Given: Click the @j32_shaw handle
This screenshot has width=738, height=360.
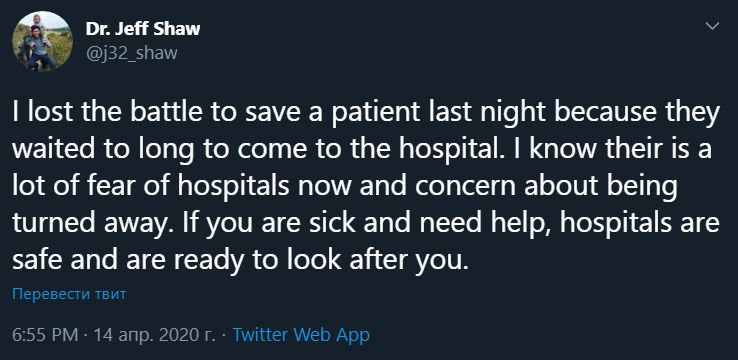Looking at the screenshot, I should (x=131, y=53).
